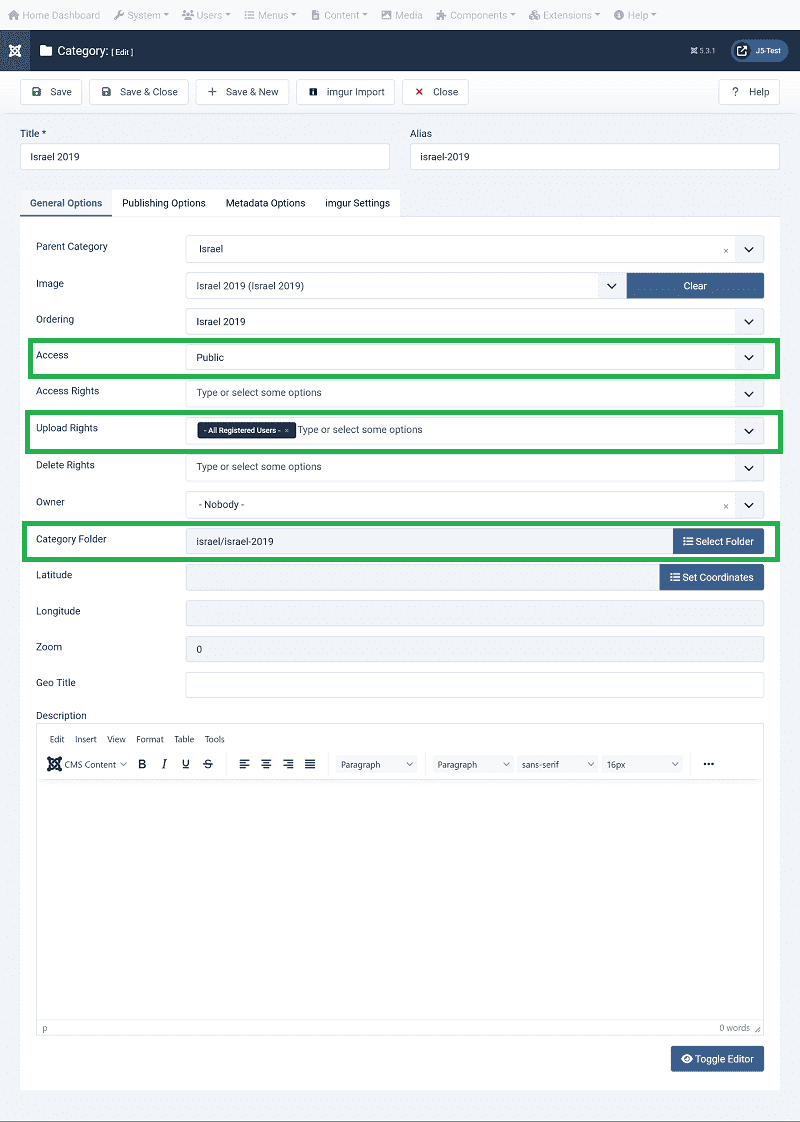Screen dimensions: 800x1122
Task: Click the Select Folder button
Action: coord(717,541)
